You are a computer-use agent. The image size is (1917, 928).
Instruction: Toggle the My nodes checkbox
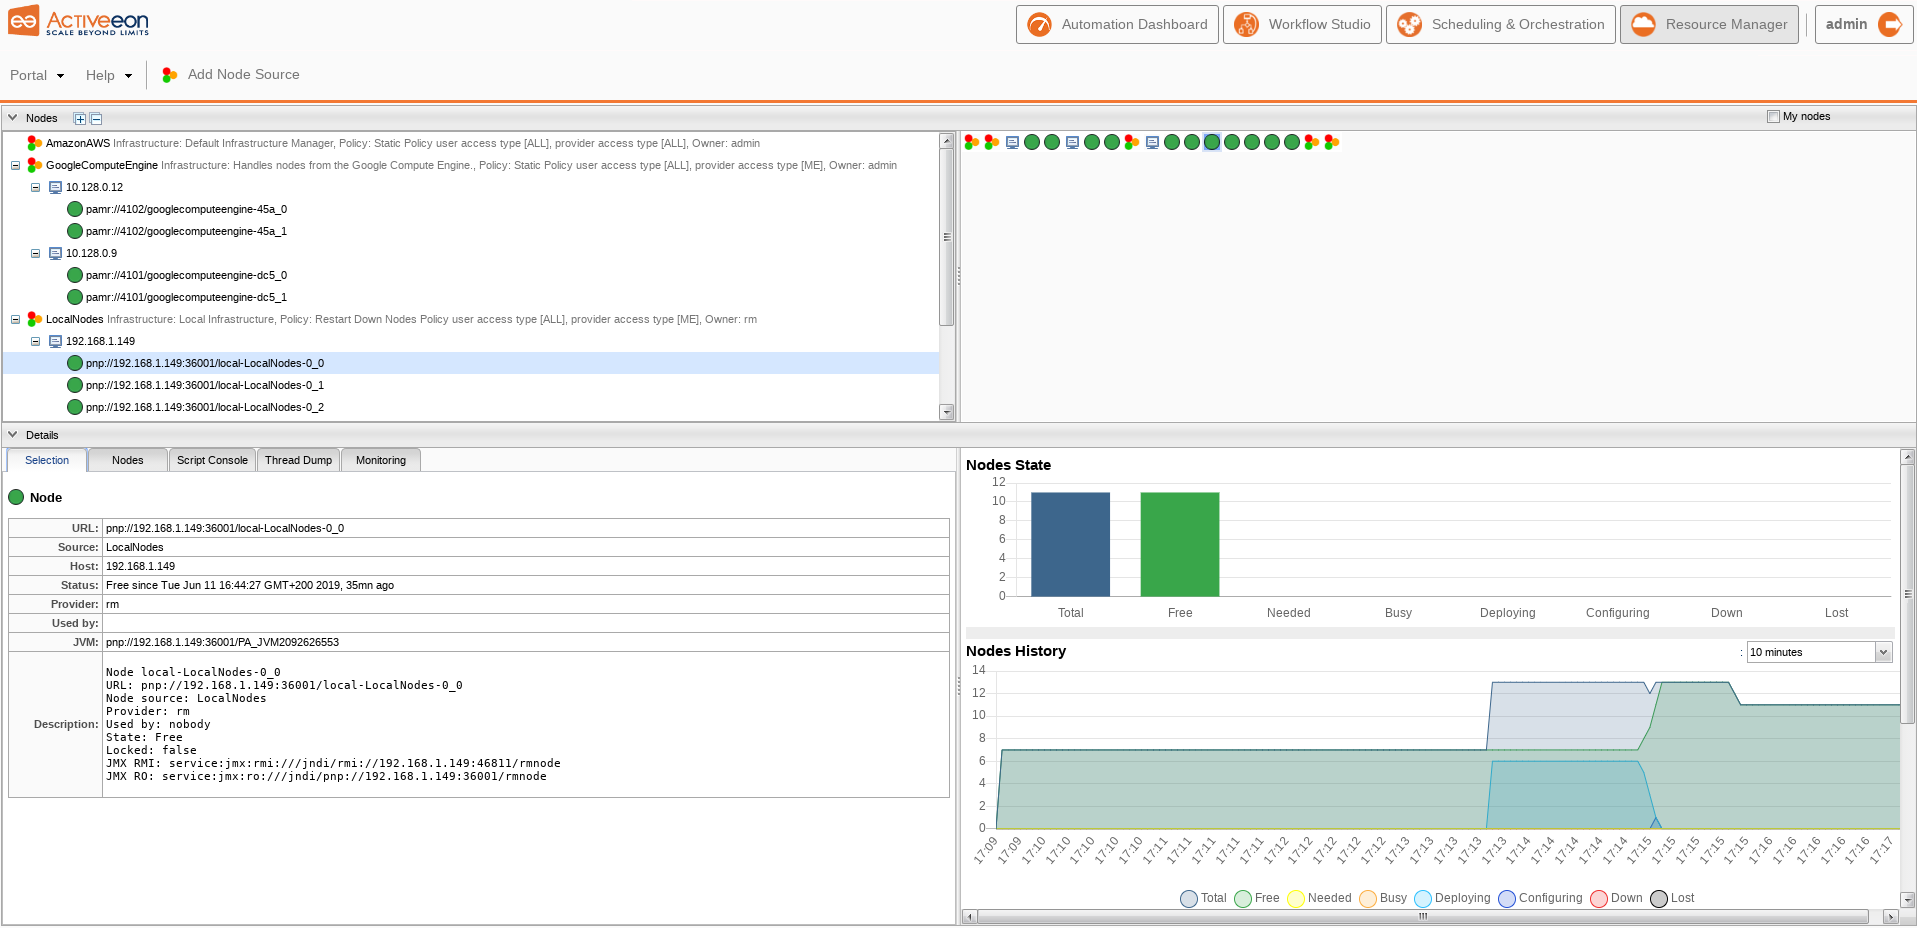[1773, 116]
